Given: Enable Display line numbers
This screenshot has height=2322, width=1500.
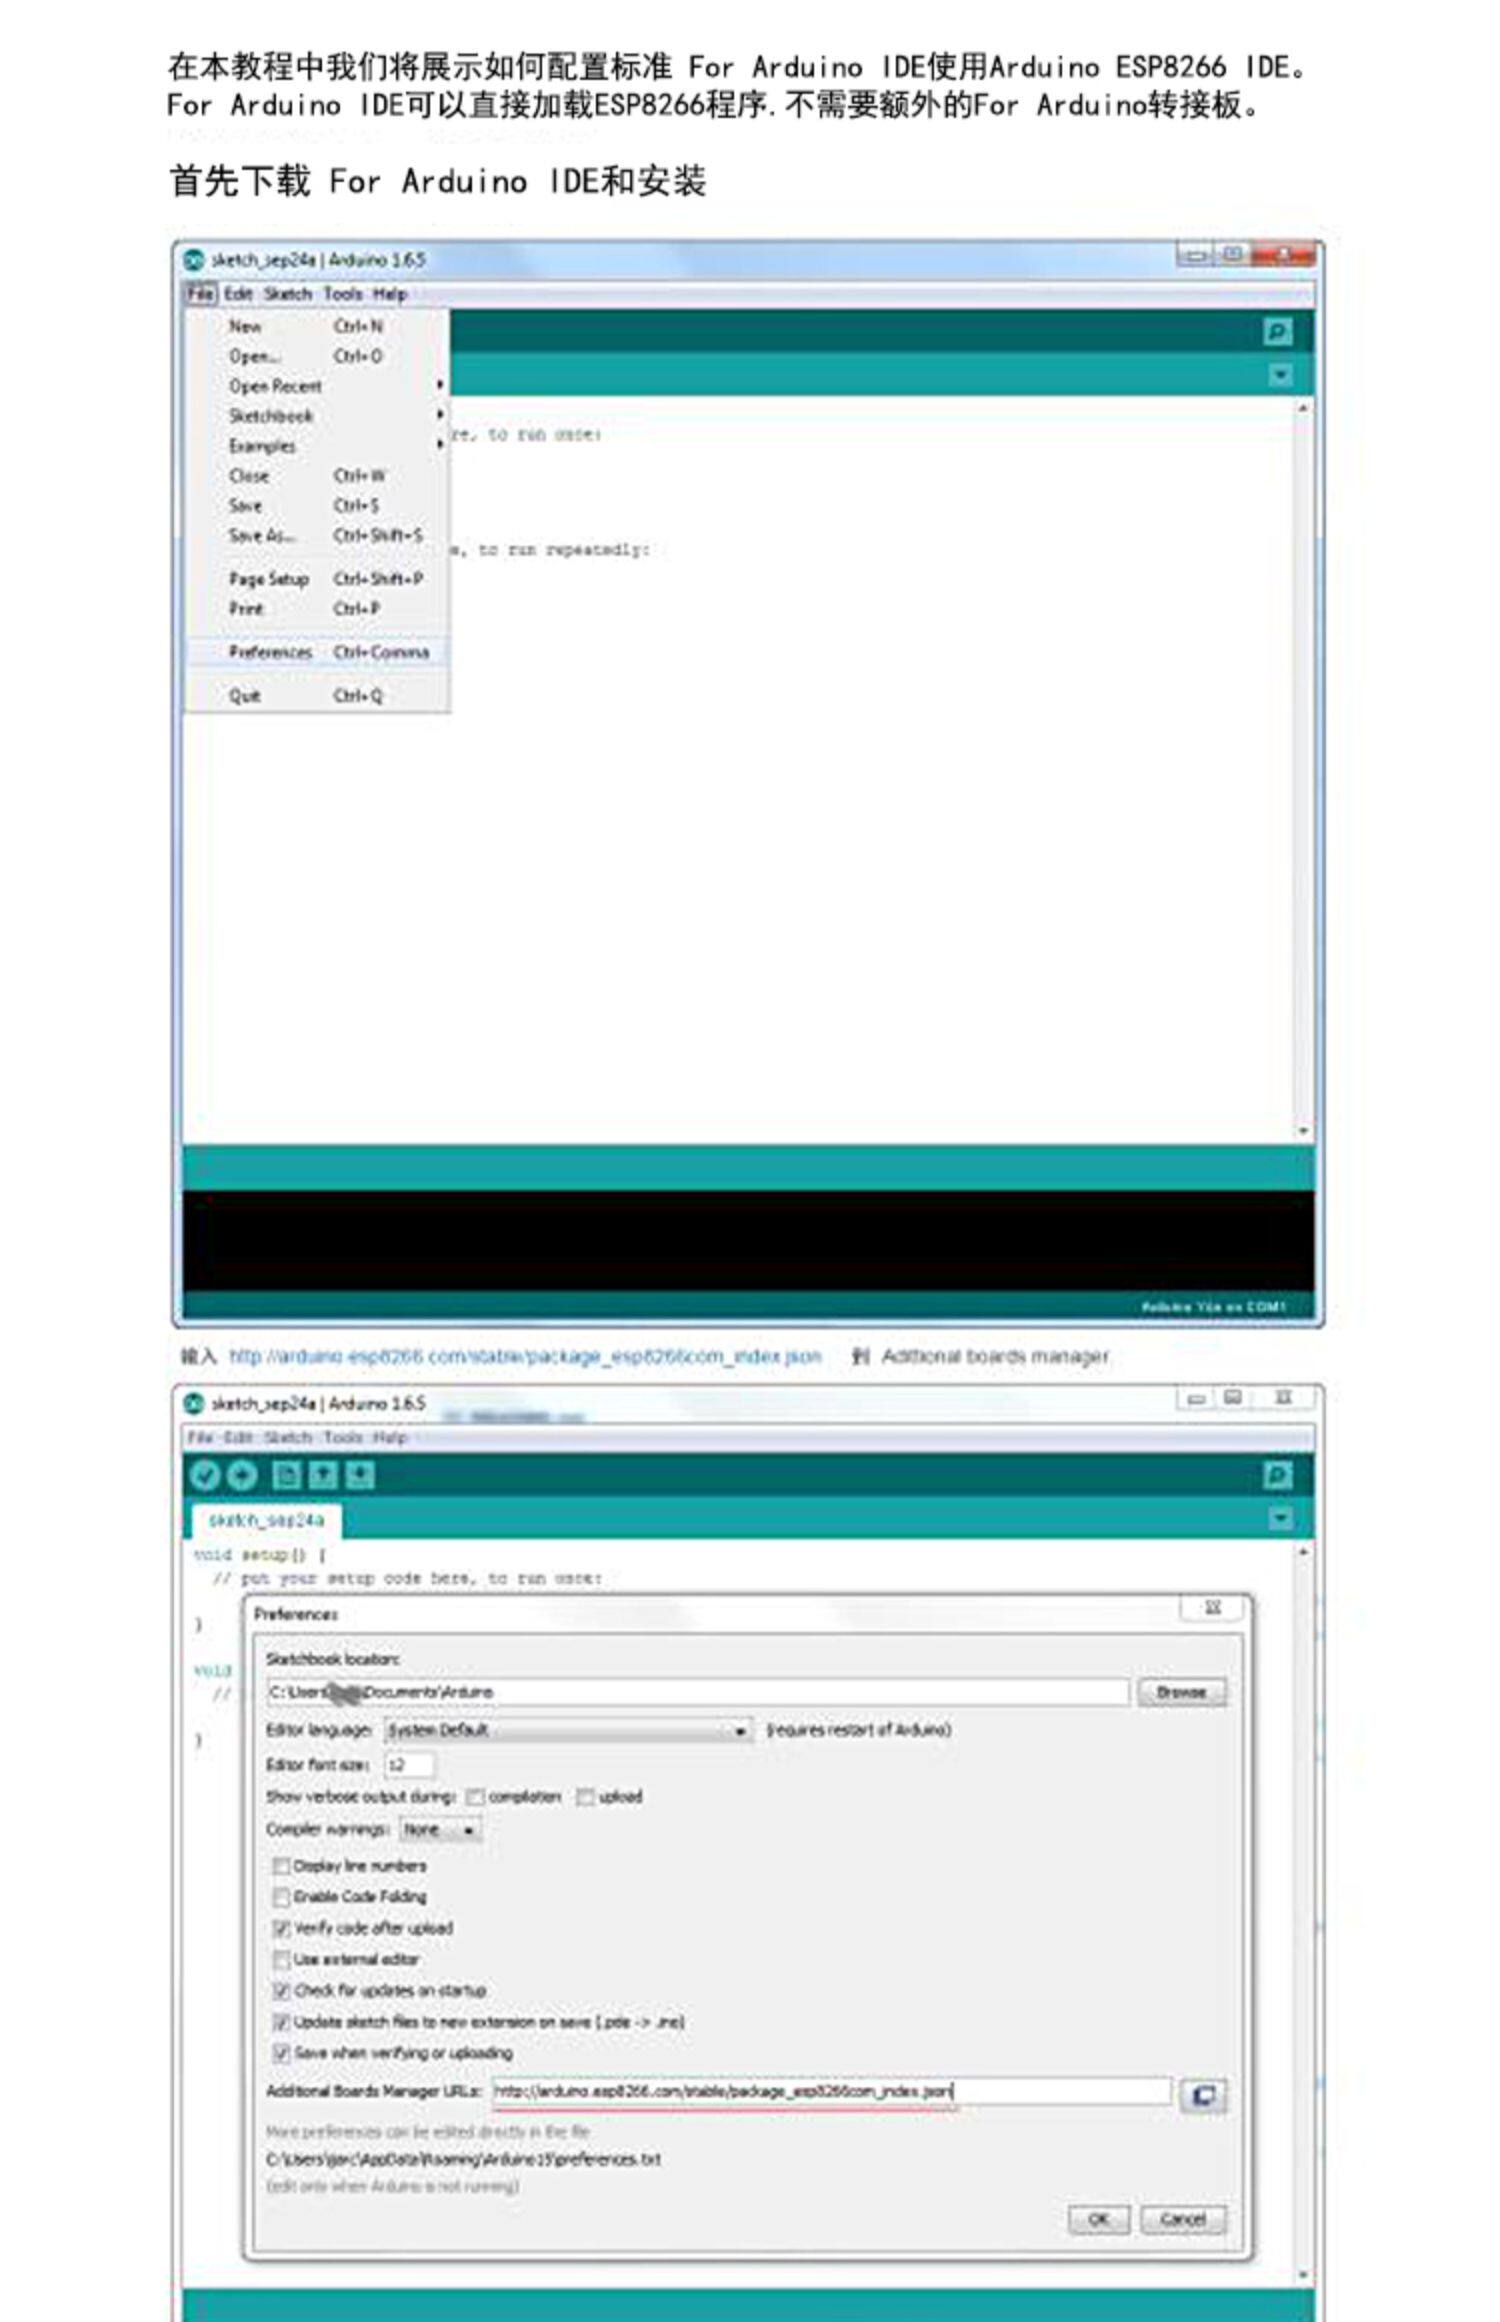Looking at the screenshot, I should click(282, 1866).
